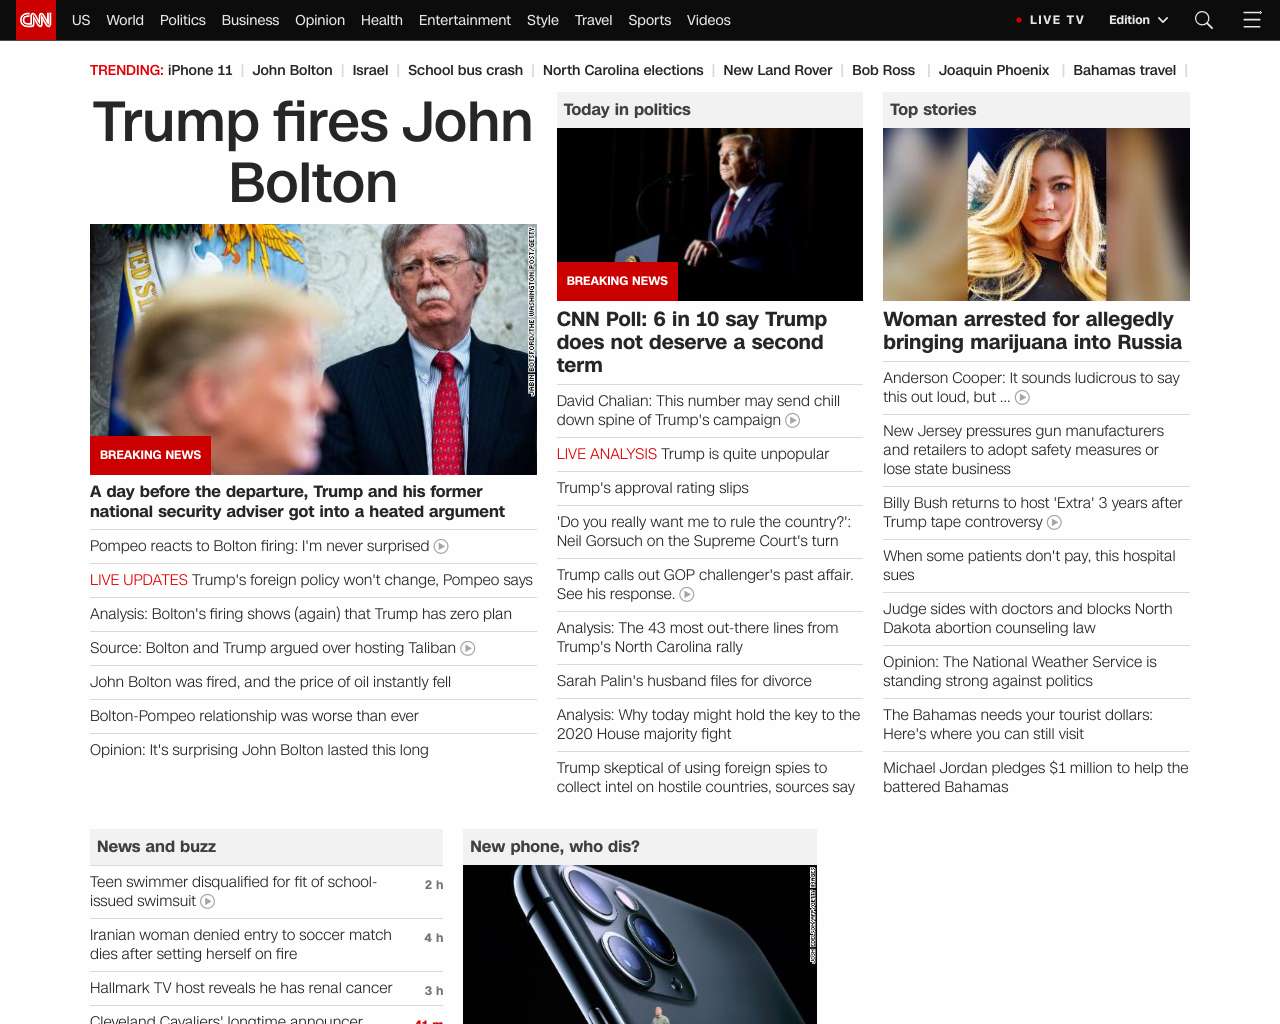
Task: Open the hamburger menu icon
Action: pyautogui.click(x=1252, y=20)
